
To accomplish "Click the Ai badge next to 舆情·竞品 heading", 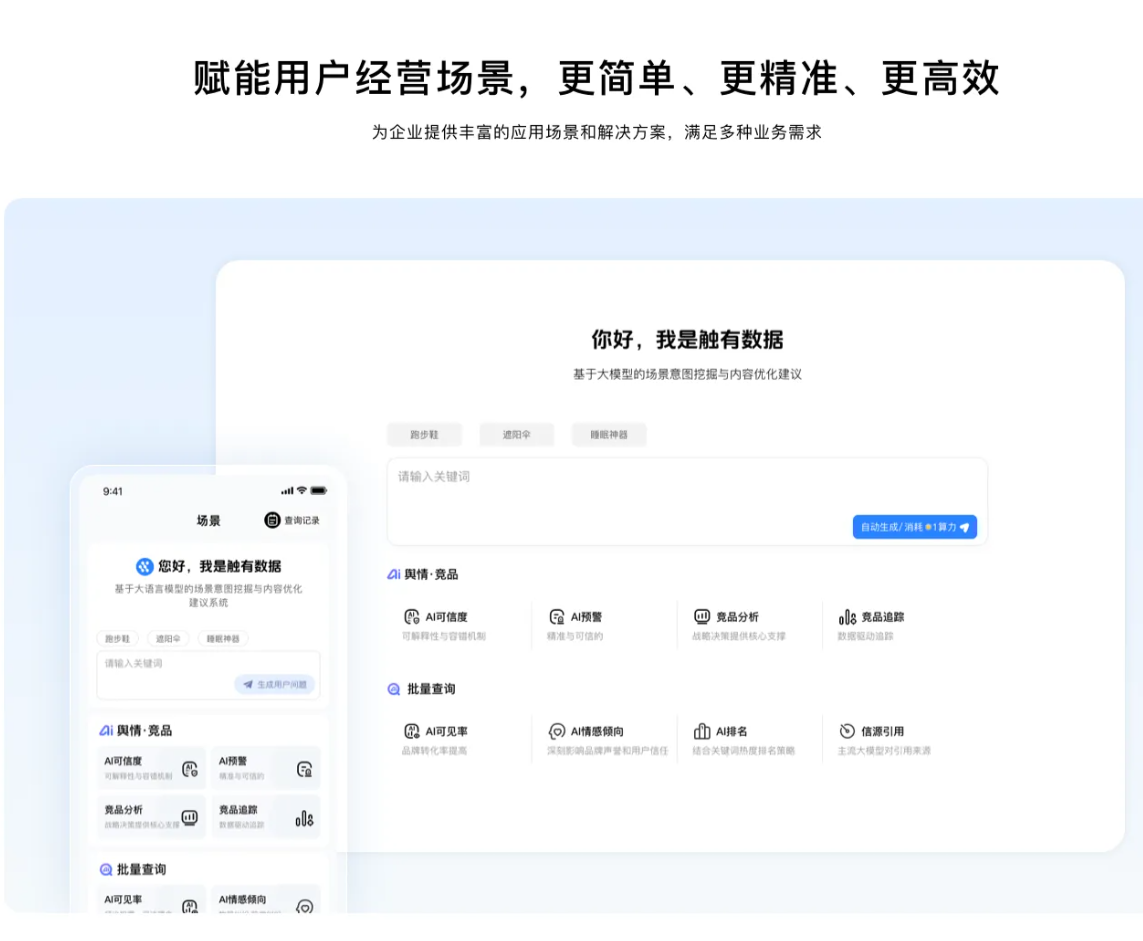I will 394,574.
